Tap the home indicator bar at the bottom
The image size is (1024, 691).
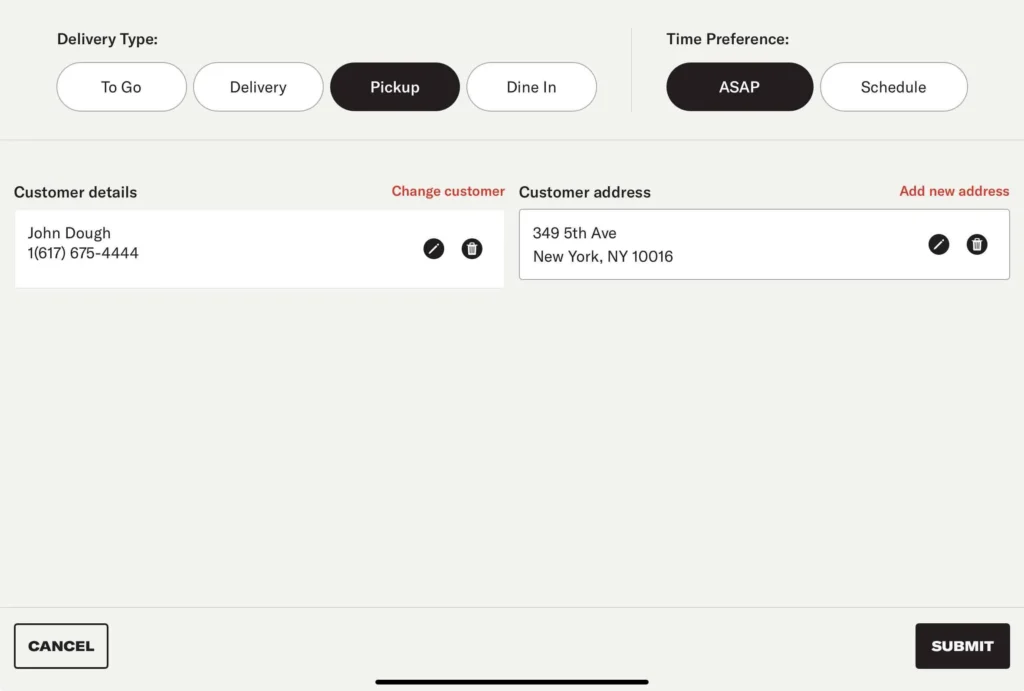(512, 682)
